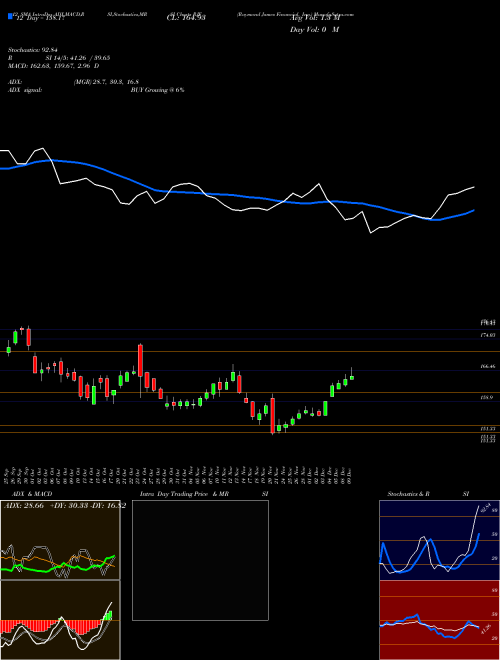Click the tall red candlestick near 23 Oct
Image resolution: width=500 pixels, height=660 pixels.
141,361
